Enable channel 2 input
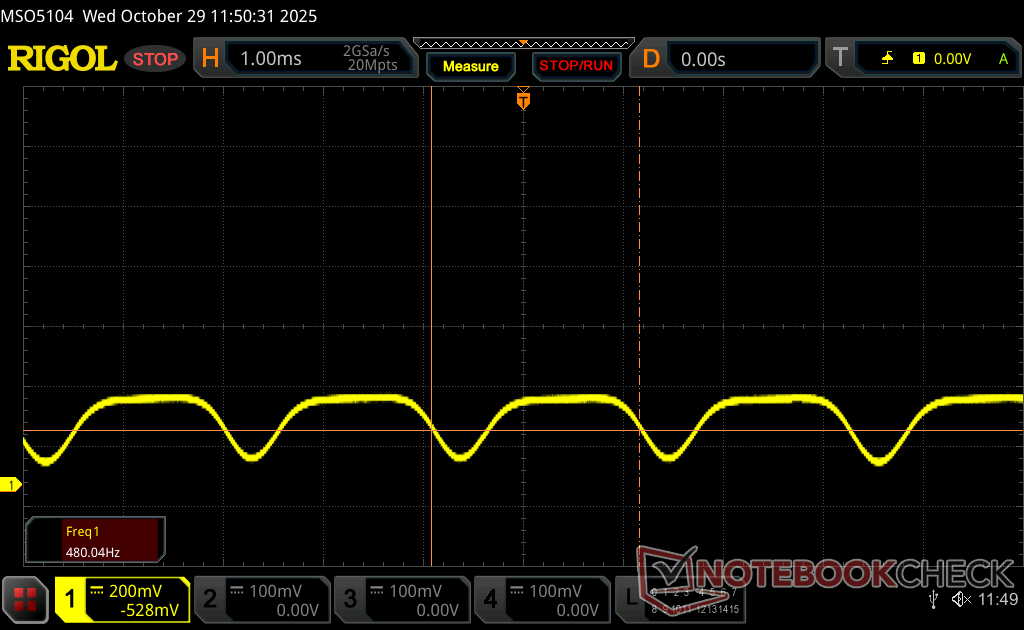 (261, 600)
